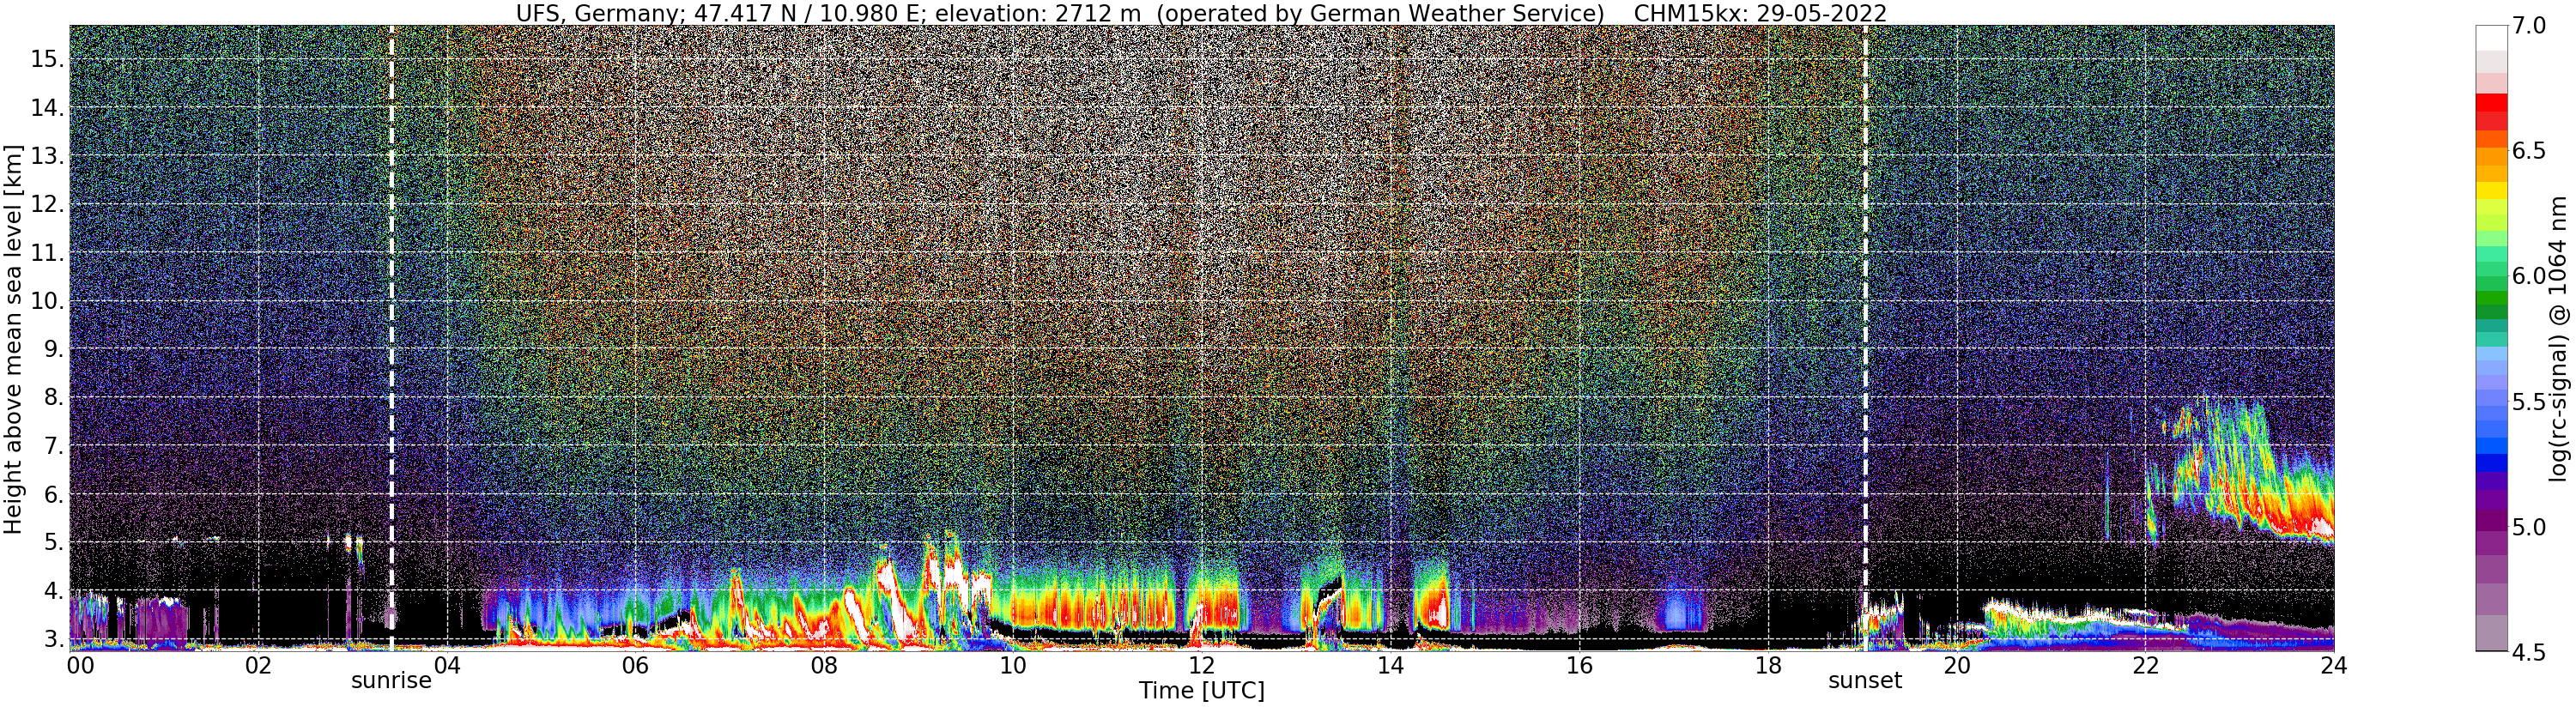Click the height-axis tick label "7."
The width and height of the screenshot is (2576, 707).
53,446
